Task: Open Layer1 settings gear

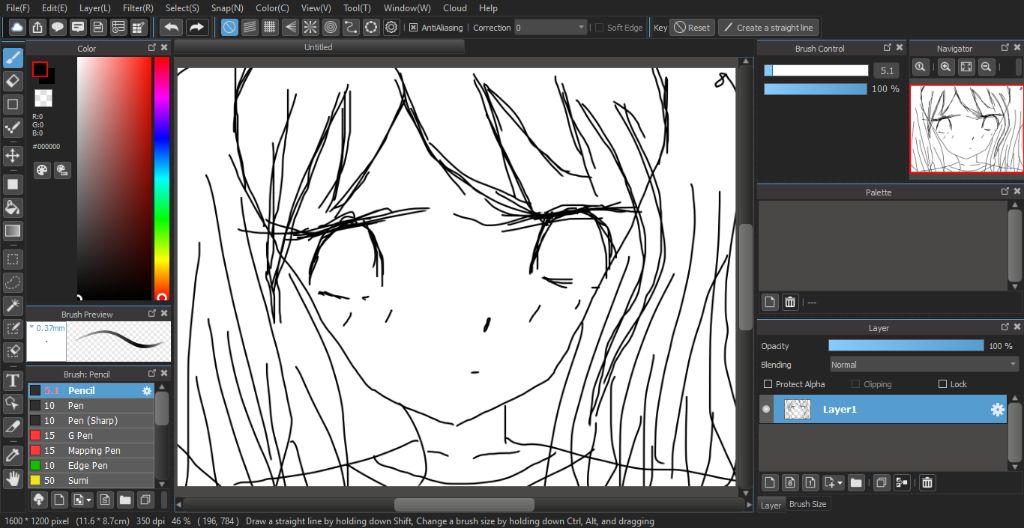Action: (x=997, y=410)
